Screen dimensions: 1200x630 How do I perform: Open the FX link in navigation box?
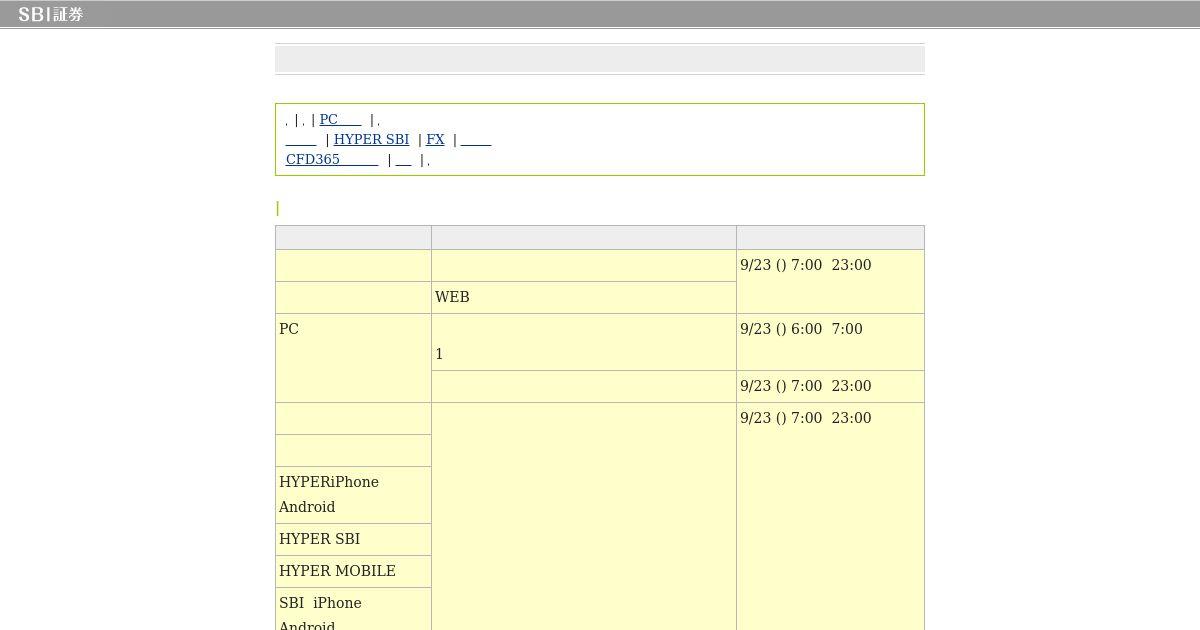pyautogui.click(x=435, y=139)
